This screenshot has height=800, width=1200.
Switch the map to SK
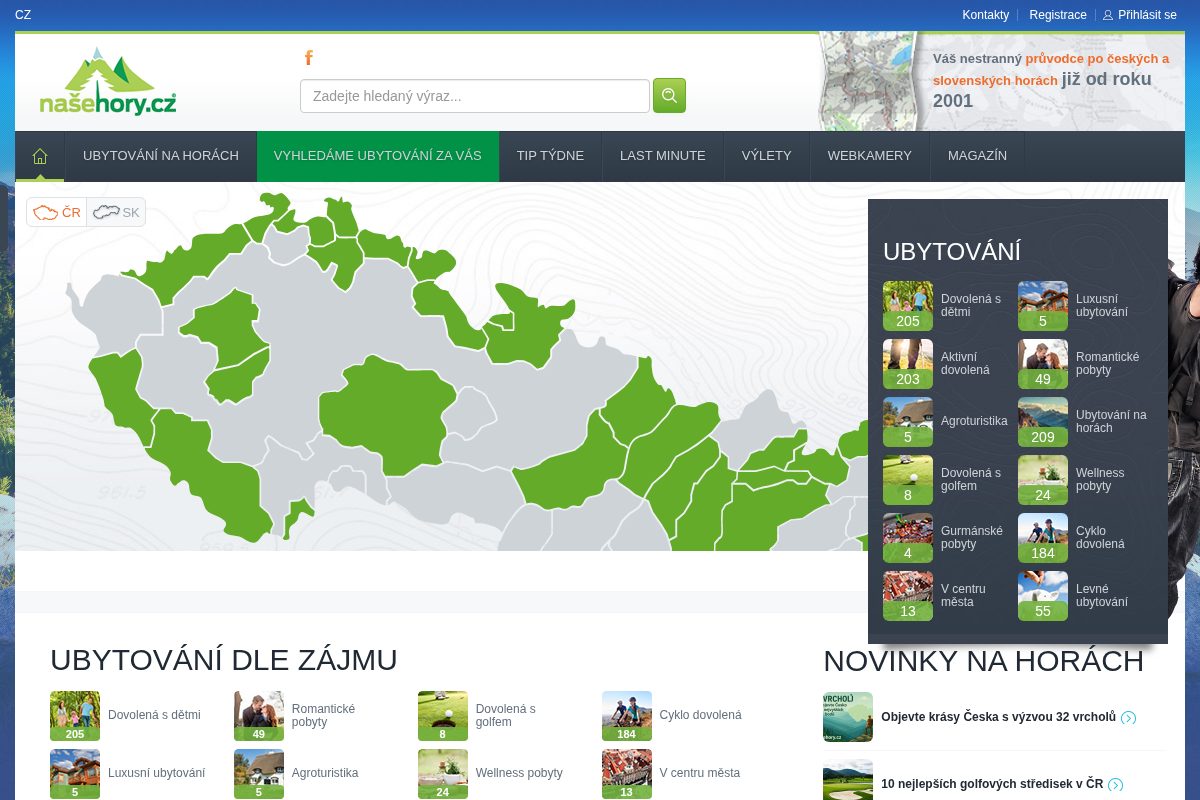[116, 212]
